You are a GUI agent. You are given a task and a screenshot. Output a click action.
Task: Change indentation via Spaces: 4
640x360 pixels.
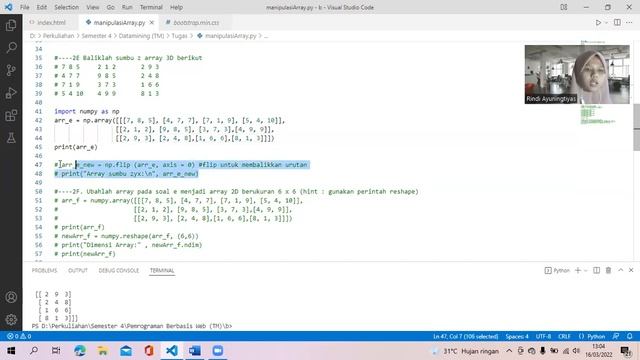(517, 336)
